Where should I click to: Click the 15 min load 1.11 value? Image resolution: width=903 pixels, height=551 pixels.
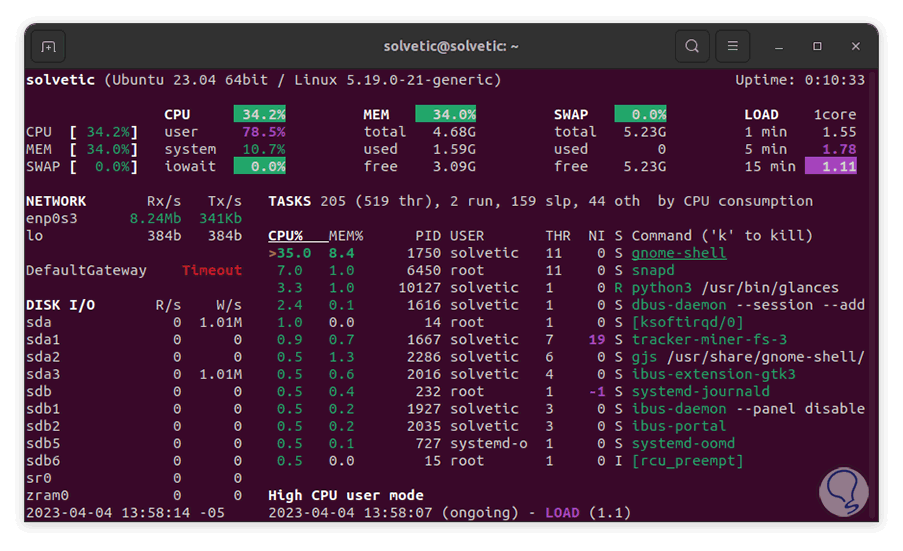(x=830, y=166)
